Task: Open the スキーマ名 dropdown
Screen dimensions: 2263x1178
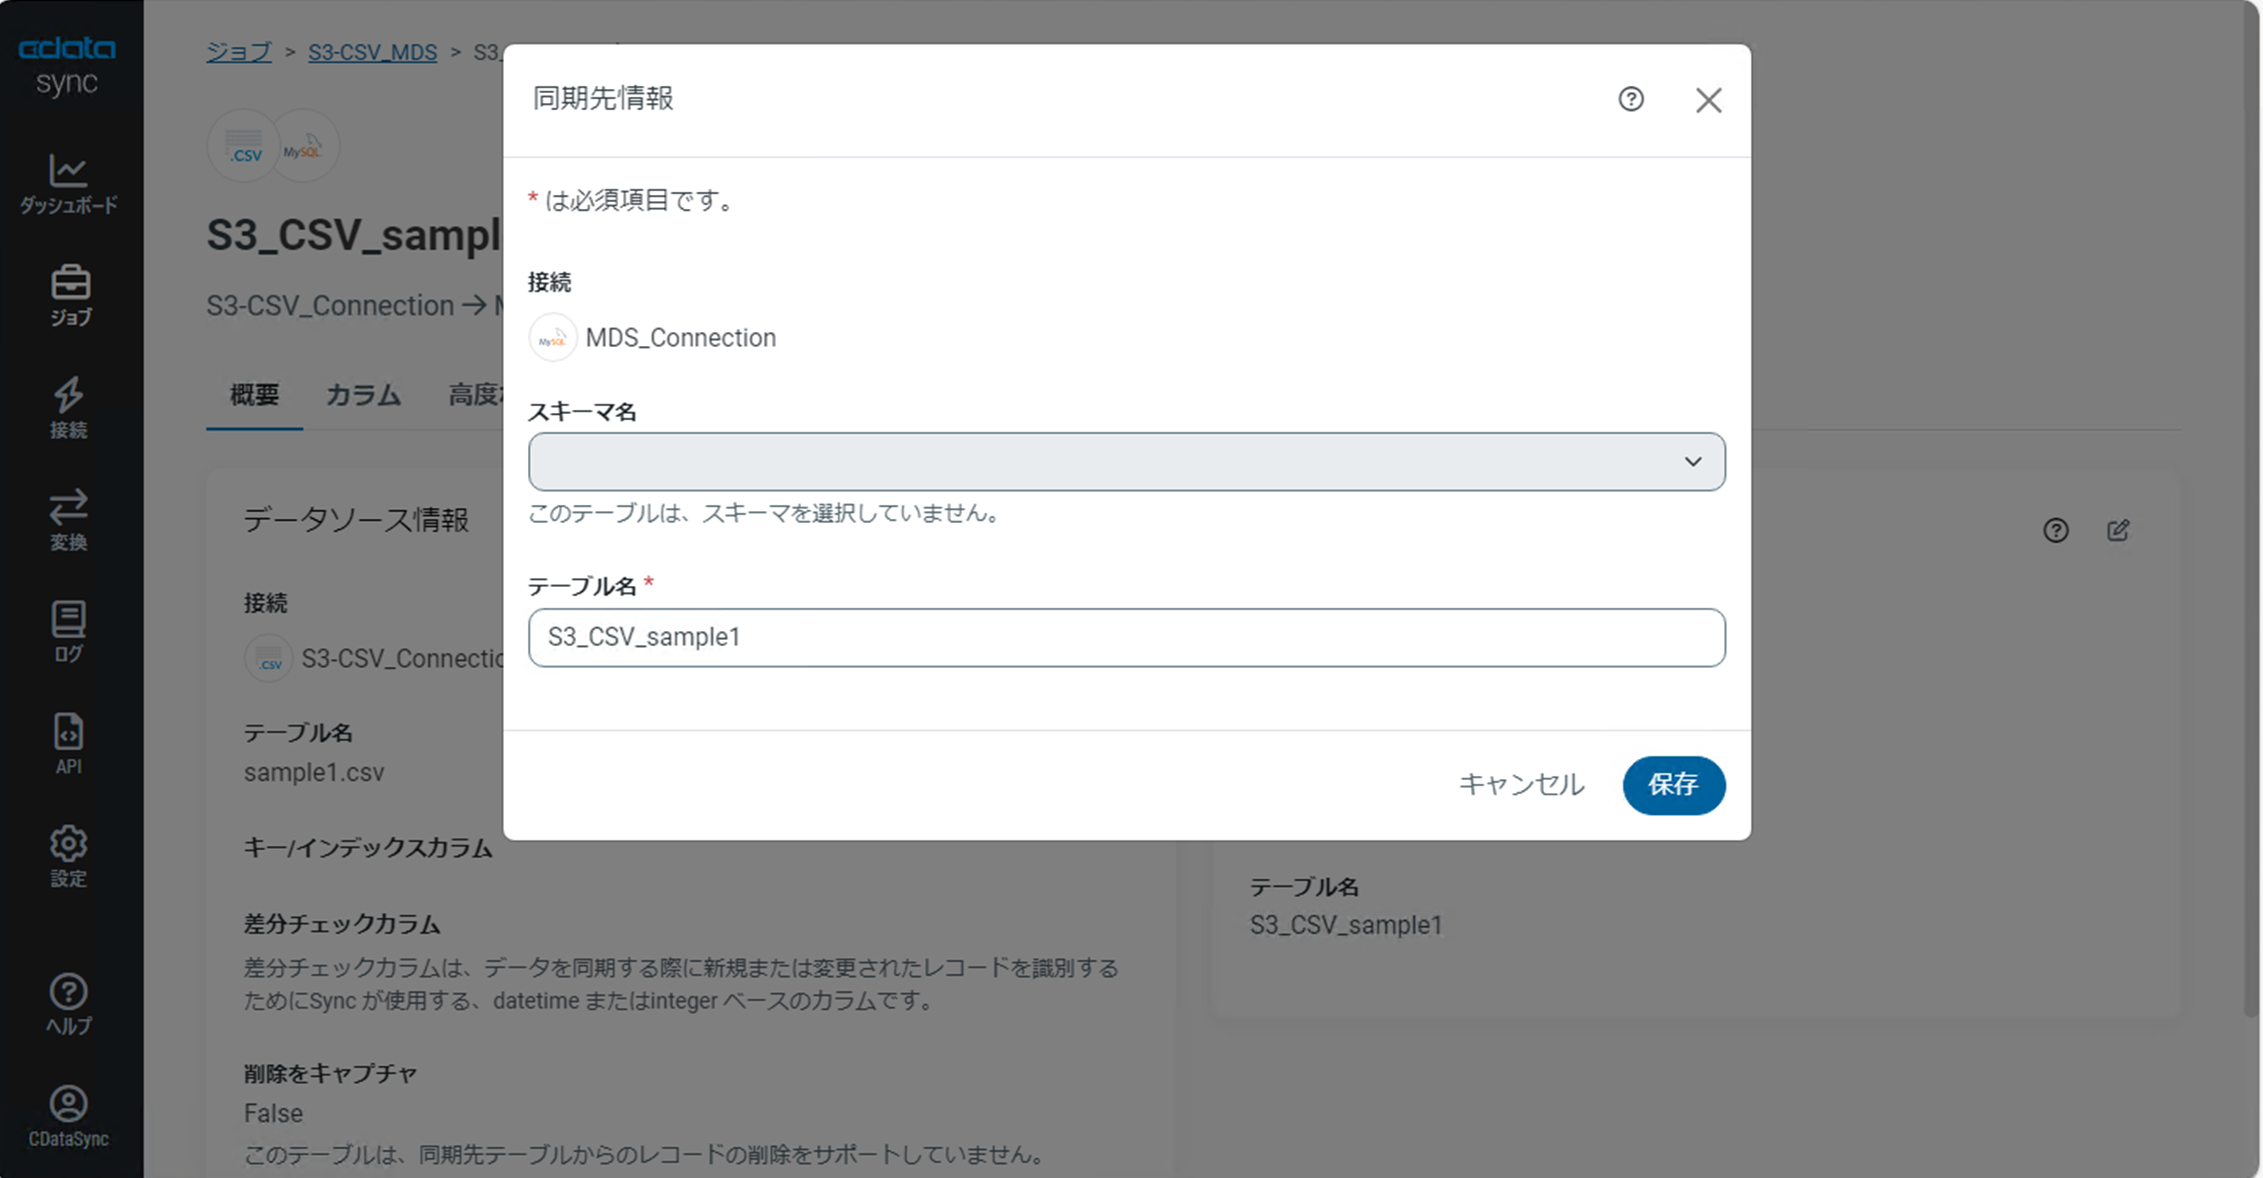Action: [x=1126, y=462]
